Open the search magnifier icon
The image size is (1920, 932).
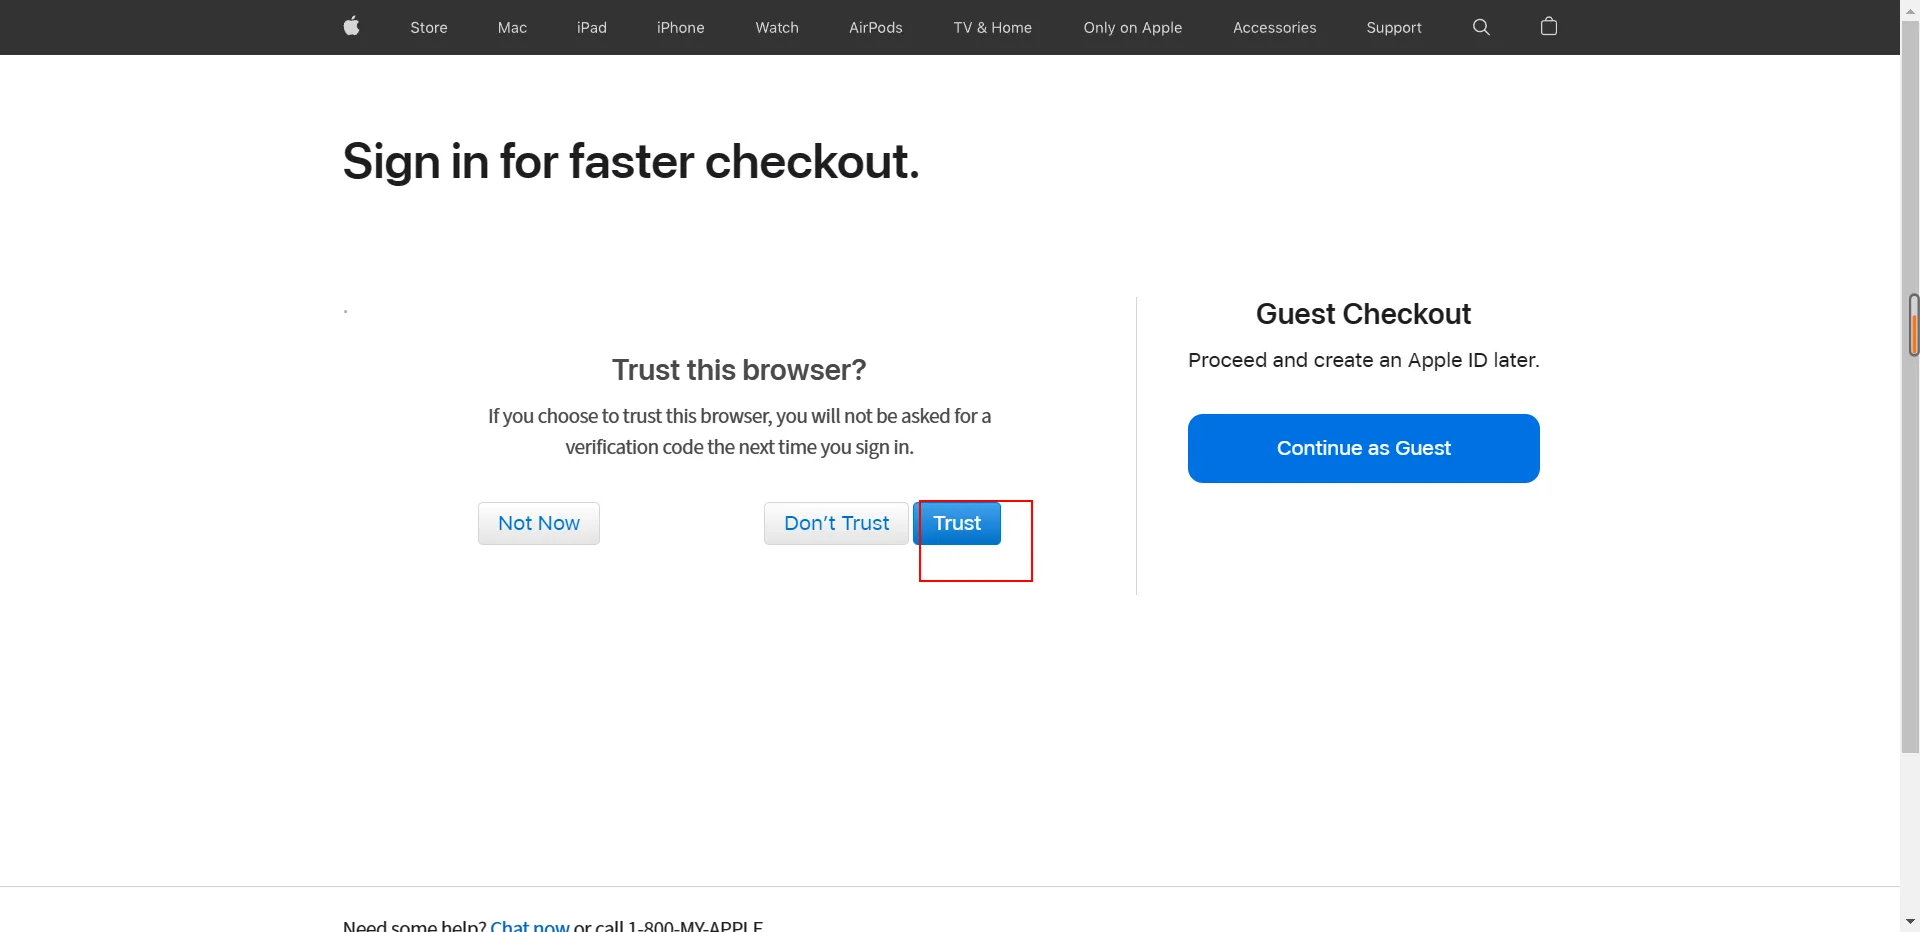1481,27
